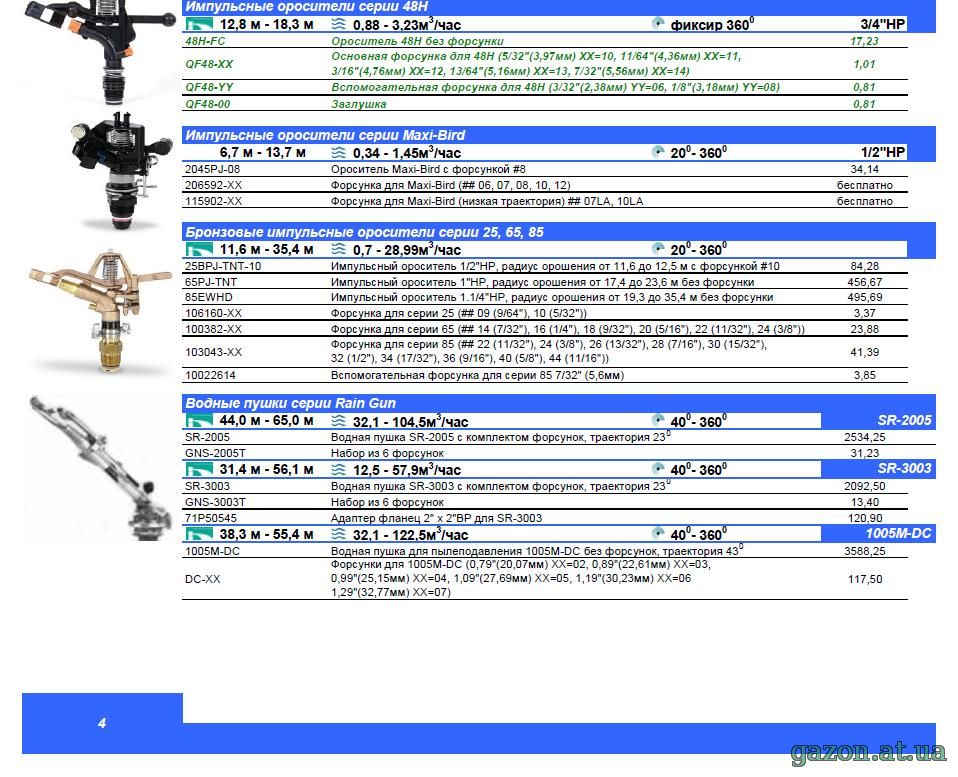The width and height of the screenshot is (958, 777).
Task: Click the product code 106160-XX
Action: (x=213, y=313)
